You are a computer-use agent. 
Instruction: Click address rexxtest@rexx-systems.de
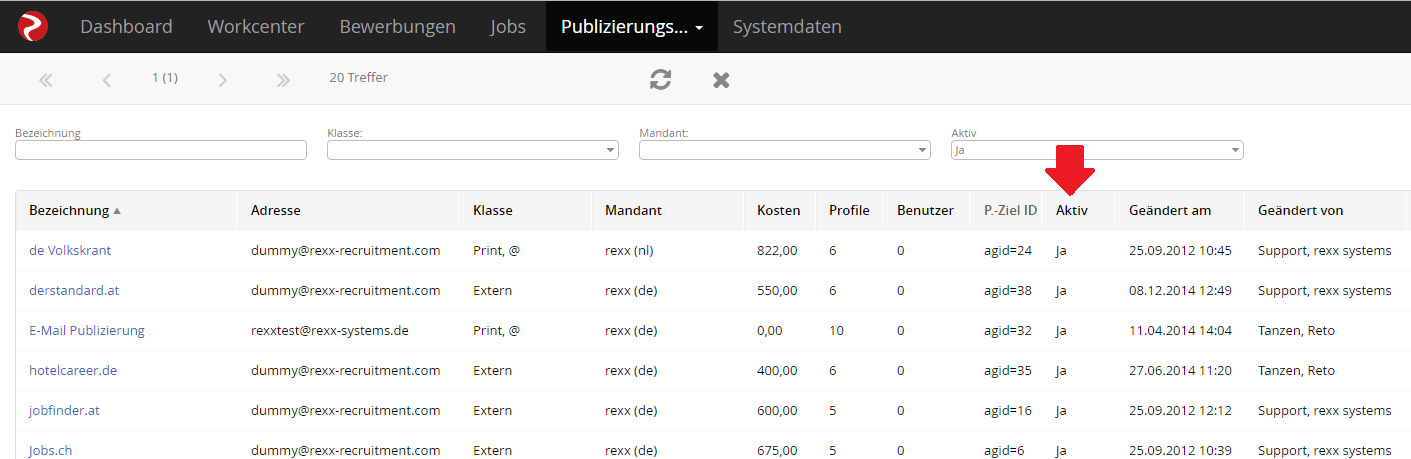pyautogui.click(x=330, y=330)
